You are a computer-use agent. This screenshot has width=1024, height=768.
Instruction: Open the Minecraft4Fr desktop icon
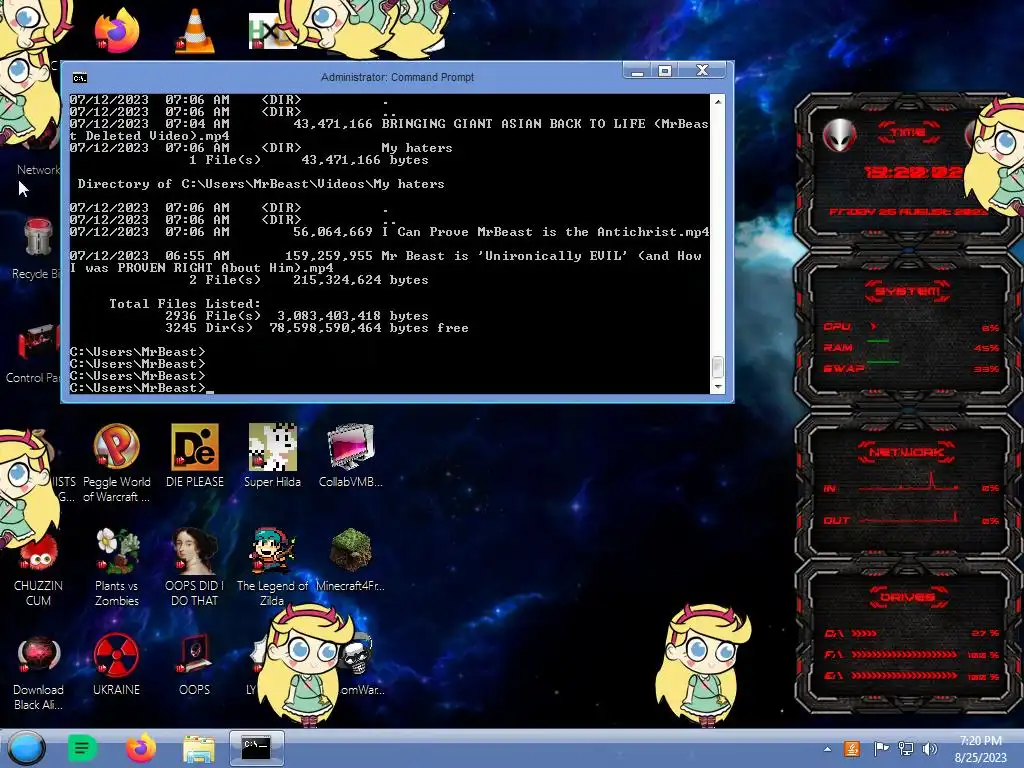(351, 559)
